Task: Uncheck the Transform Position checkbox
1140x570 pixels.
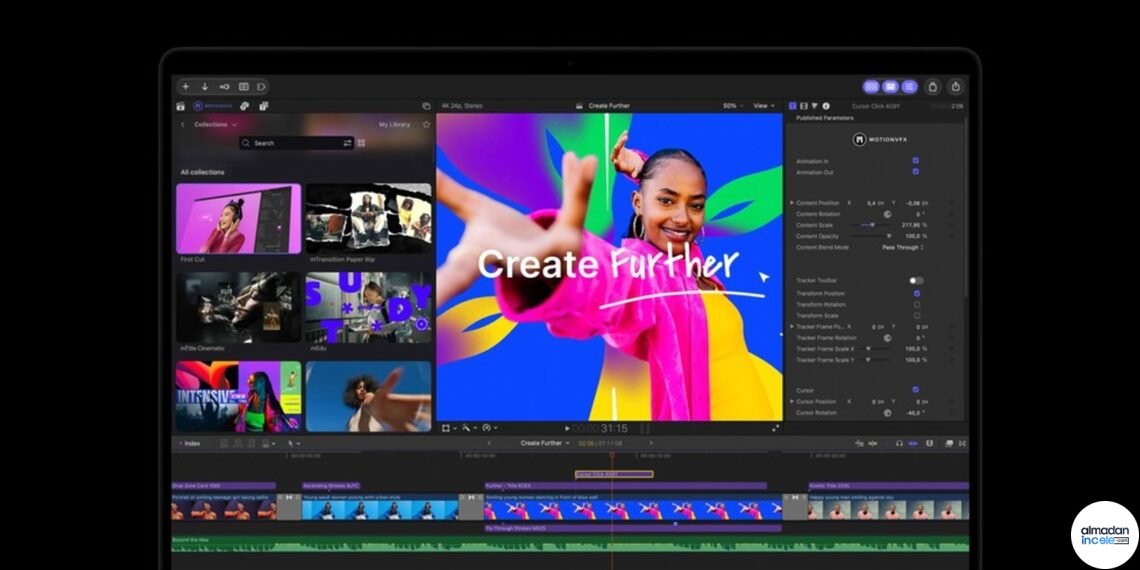Action: (x=917, y=293)
